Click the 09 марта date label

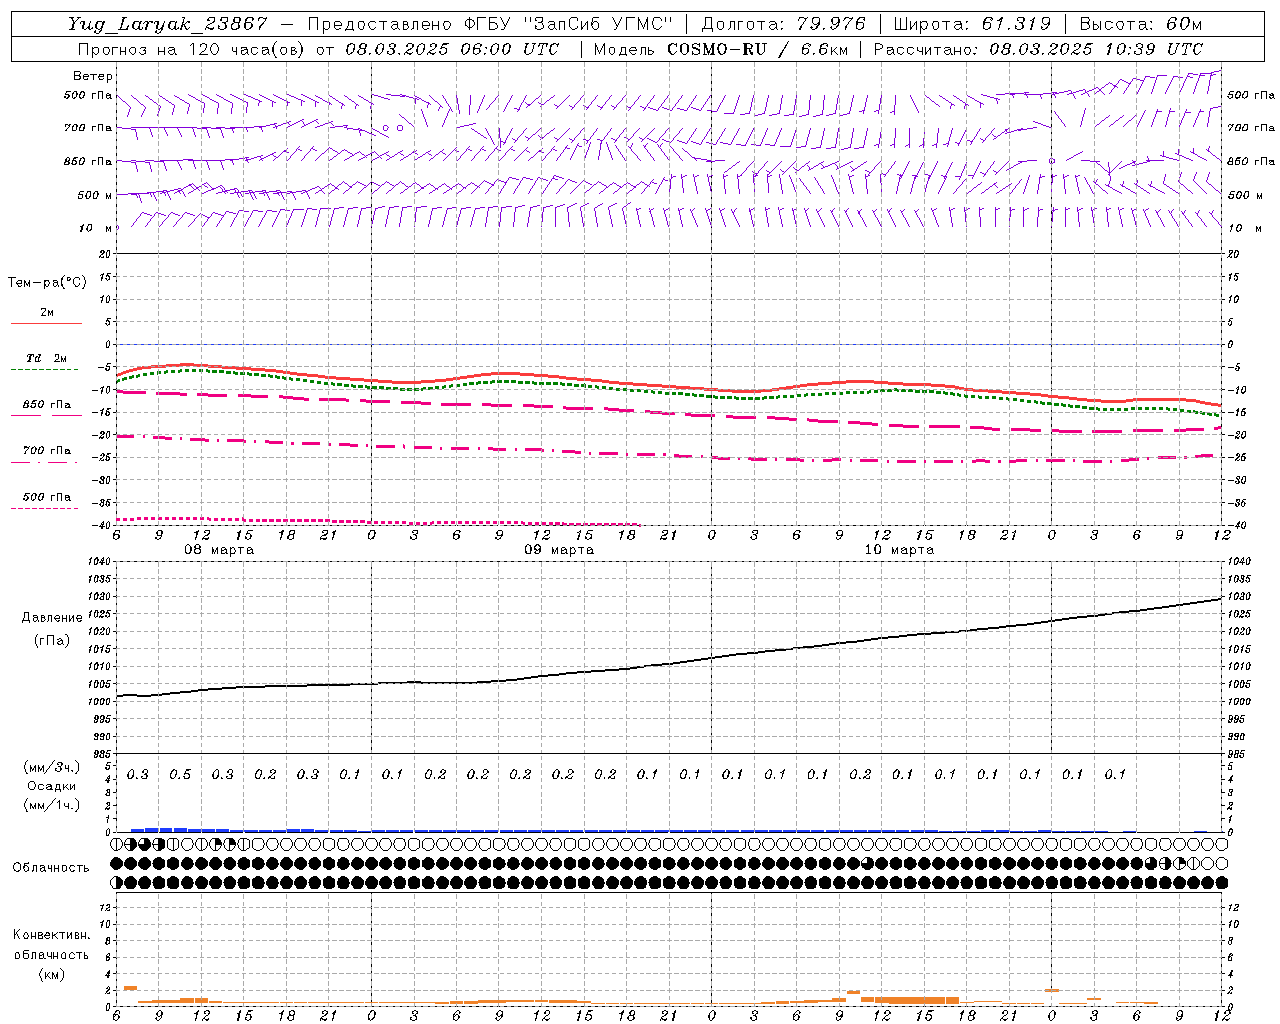pos(559,550)
